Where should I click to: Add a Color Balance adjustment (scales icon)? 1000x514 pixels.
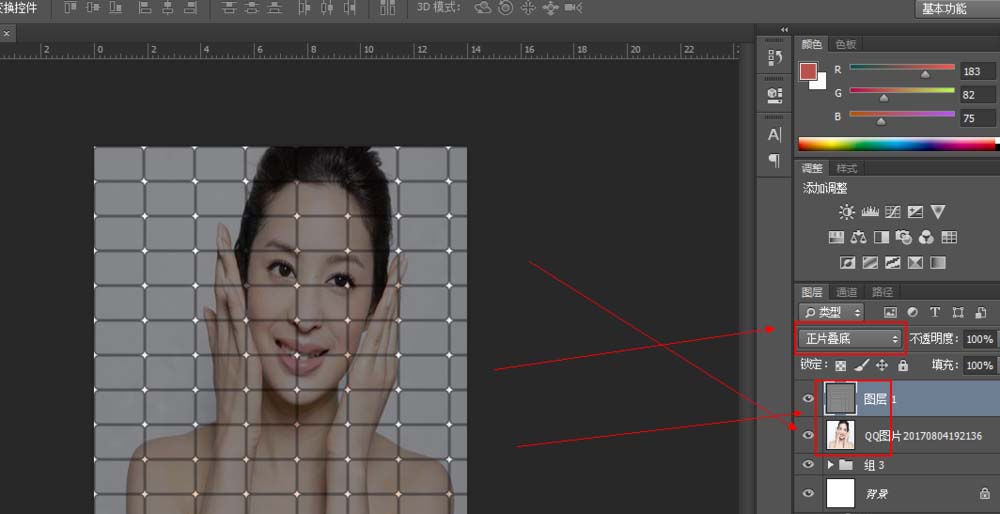point(858,237)
